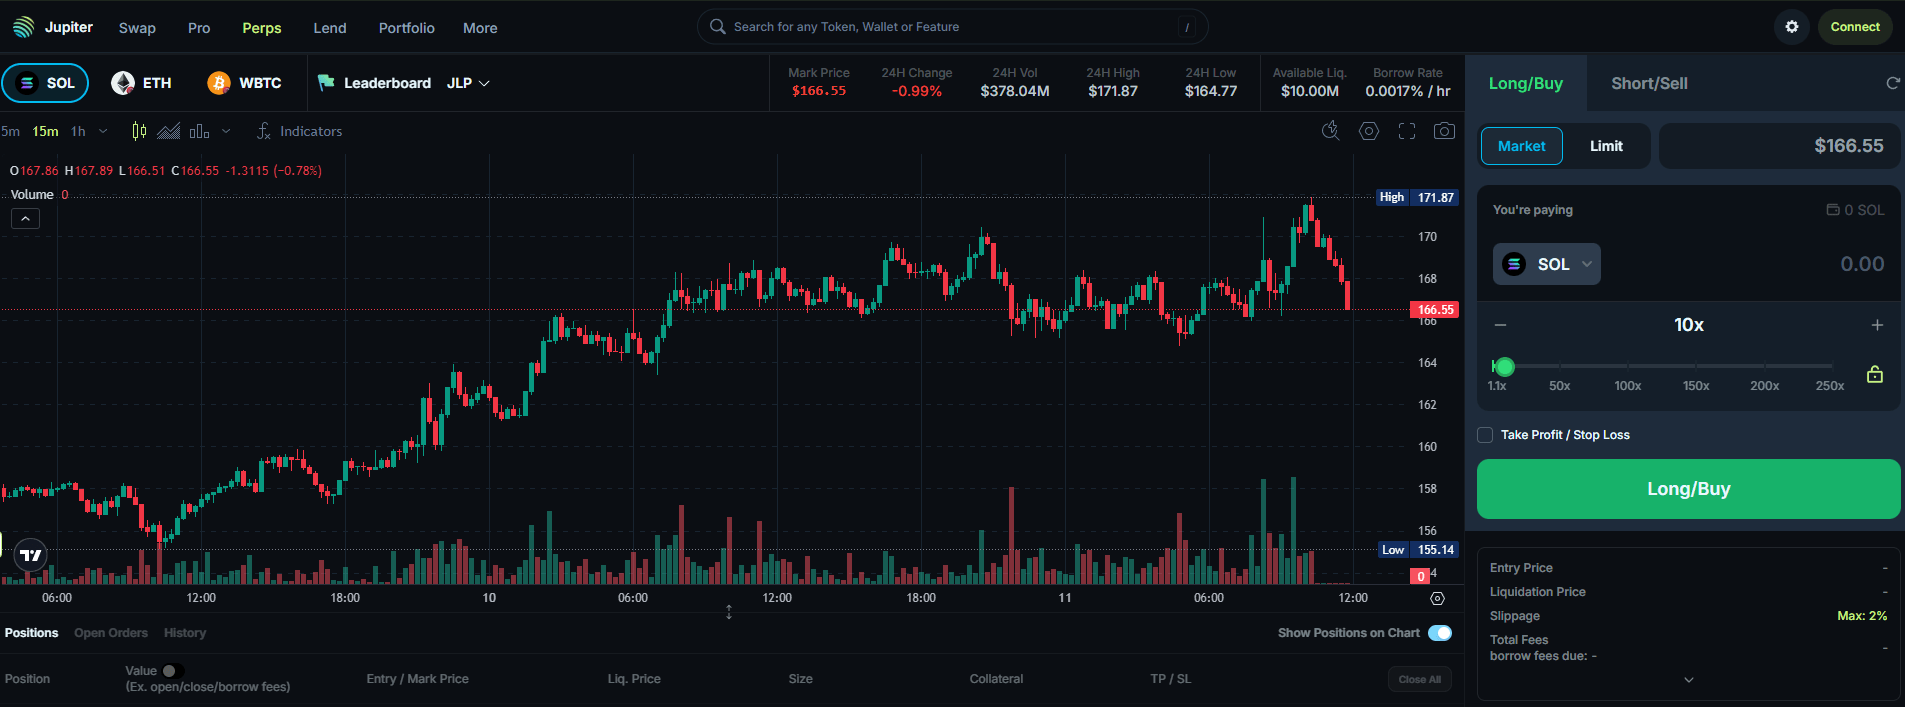
Task: Select the Limit order type
Action: coord(1606,146)
